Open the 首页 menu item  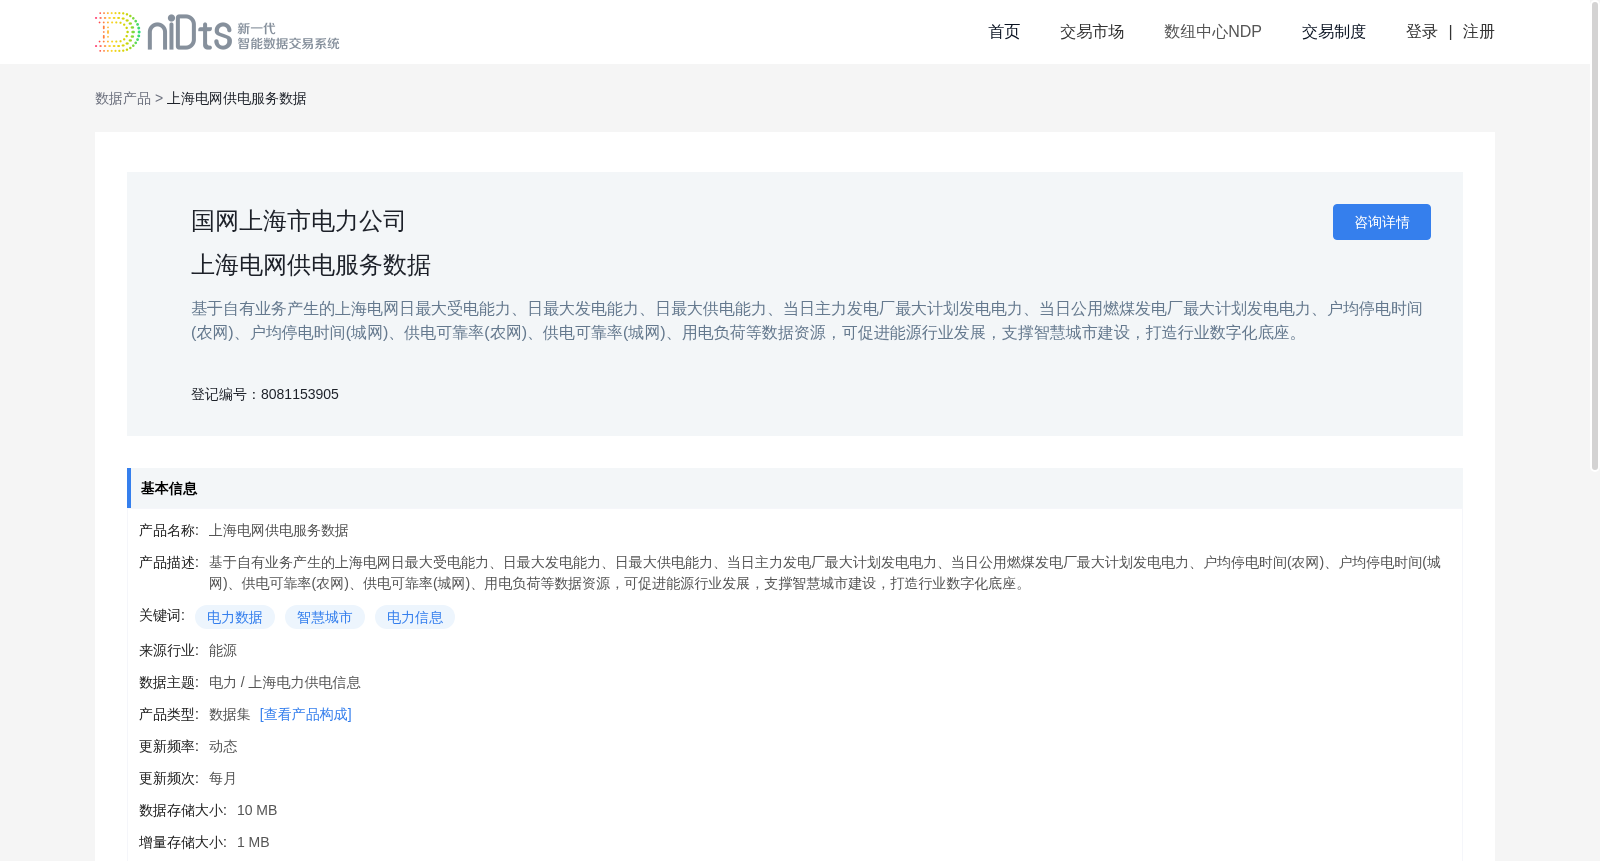1004,32
